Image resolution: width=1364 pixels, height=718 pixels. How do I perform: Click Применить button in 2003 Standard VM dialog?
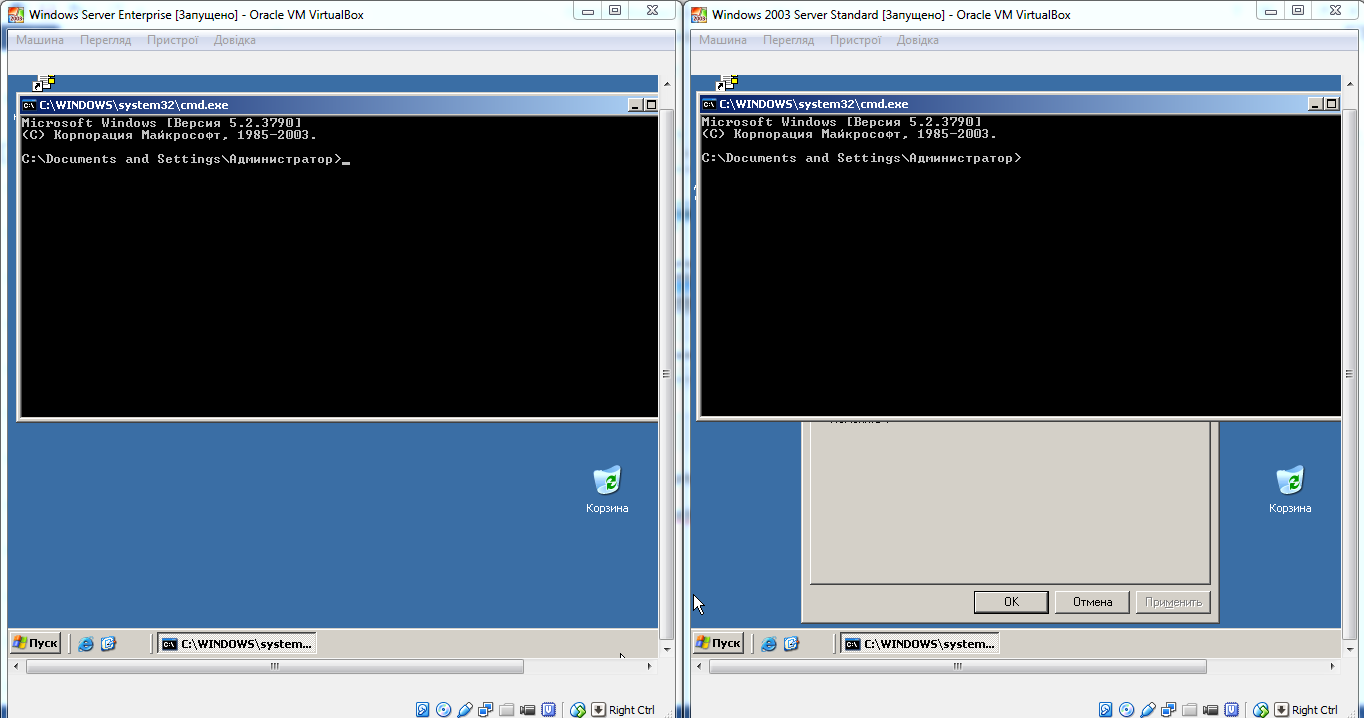(1173, 602)
